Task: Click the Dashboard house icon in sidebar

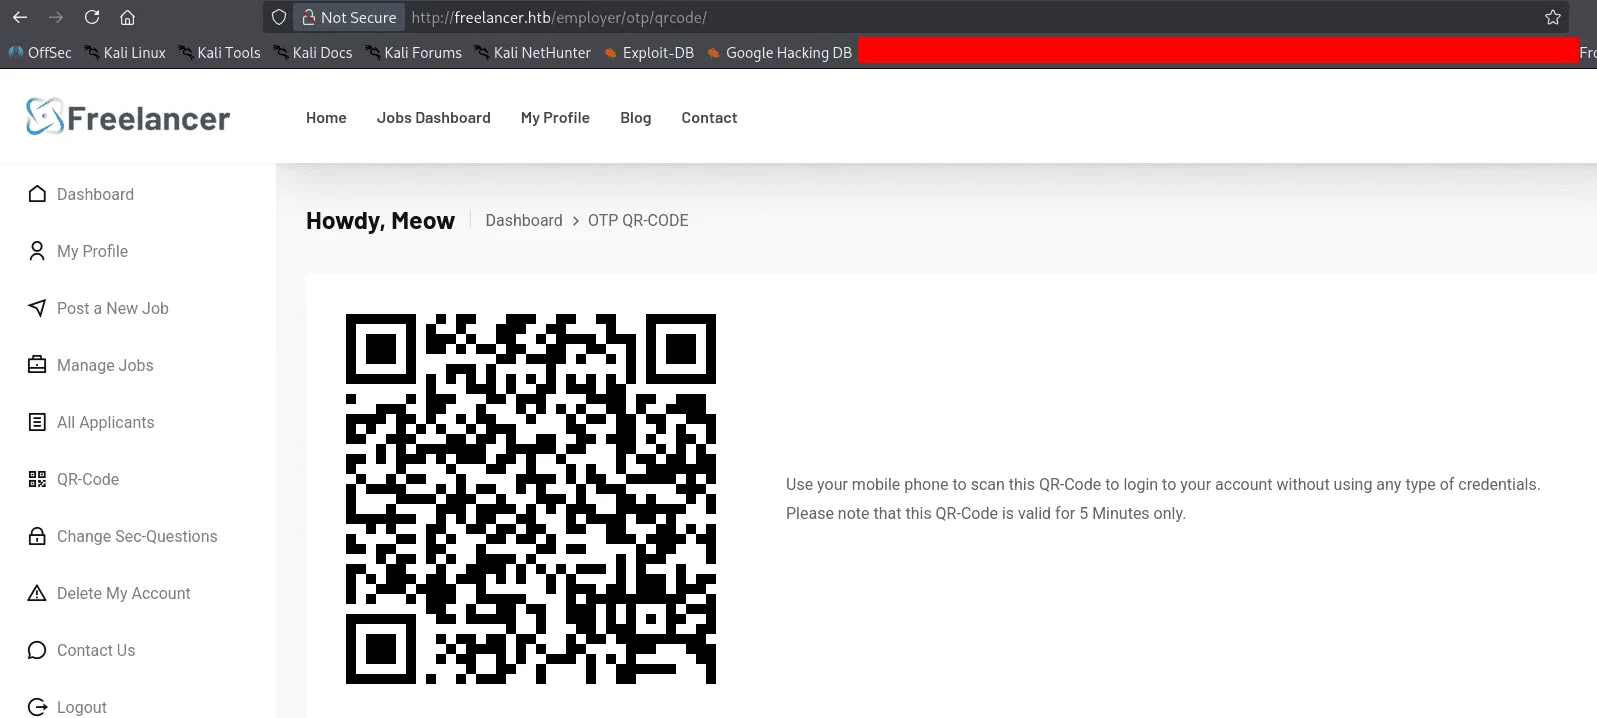Action: pos(37,194)
